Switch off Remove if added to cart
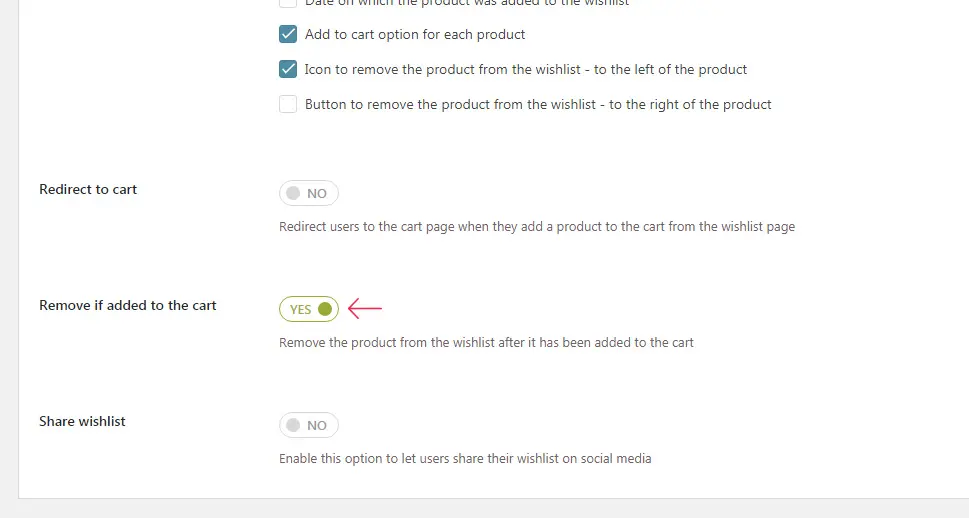The image size is (969, 518). (309, 309)
